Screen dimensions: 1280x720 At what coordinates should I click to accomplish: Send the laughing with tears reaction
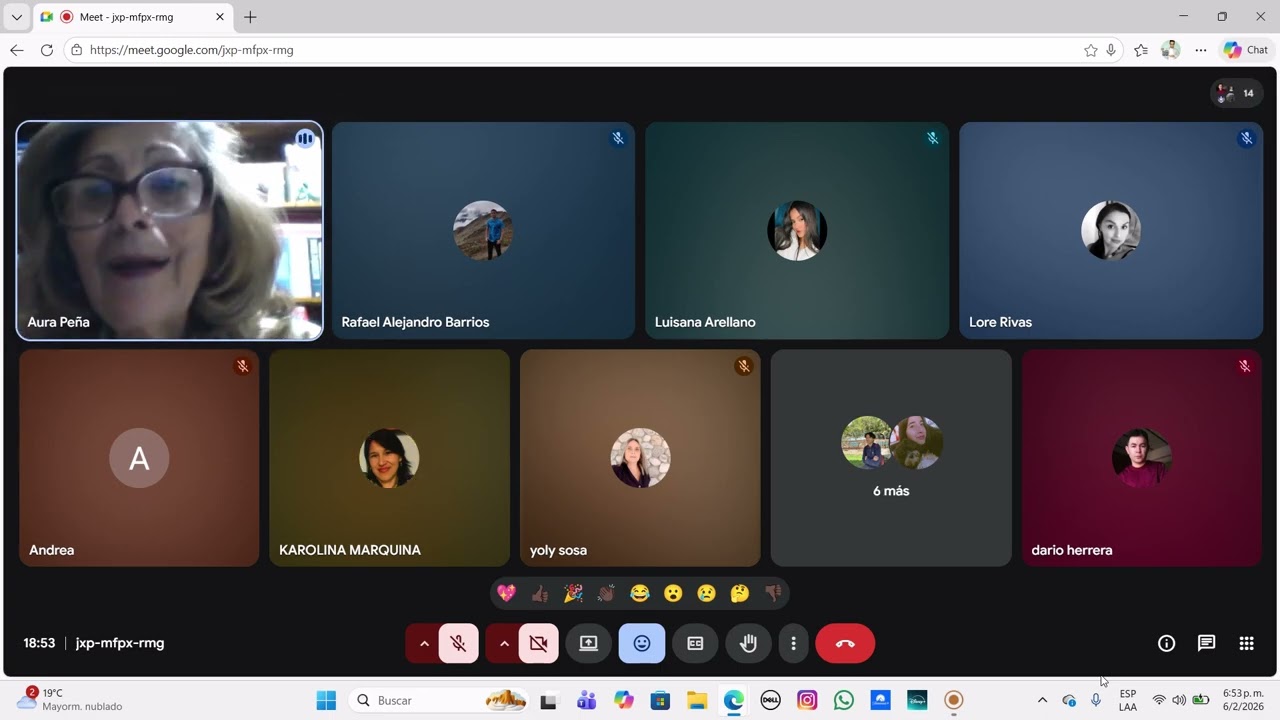[640, 594]
